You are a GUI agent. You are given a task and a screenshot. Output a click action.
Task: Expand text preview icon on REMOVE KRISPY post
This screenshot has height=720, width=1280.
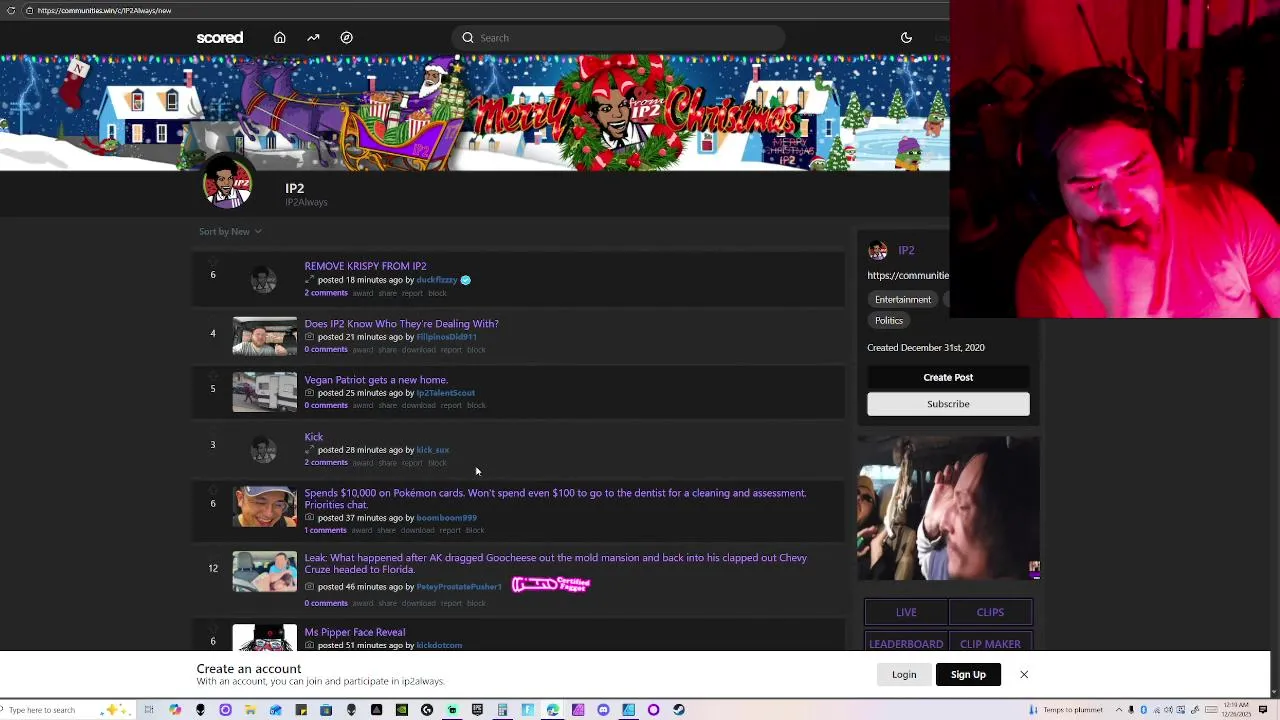(x=309, y=280)
